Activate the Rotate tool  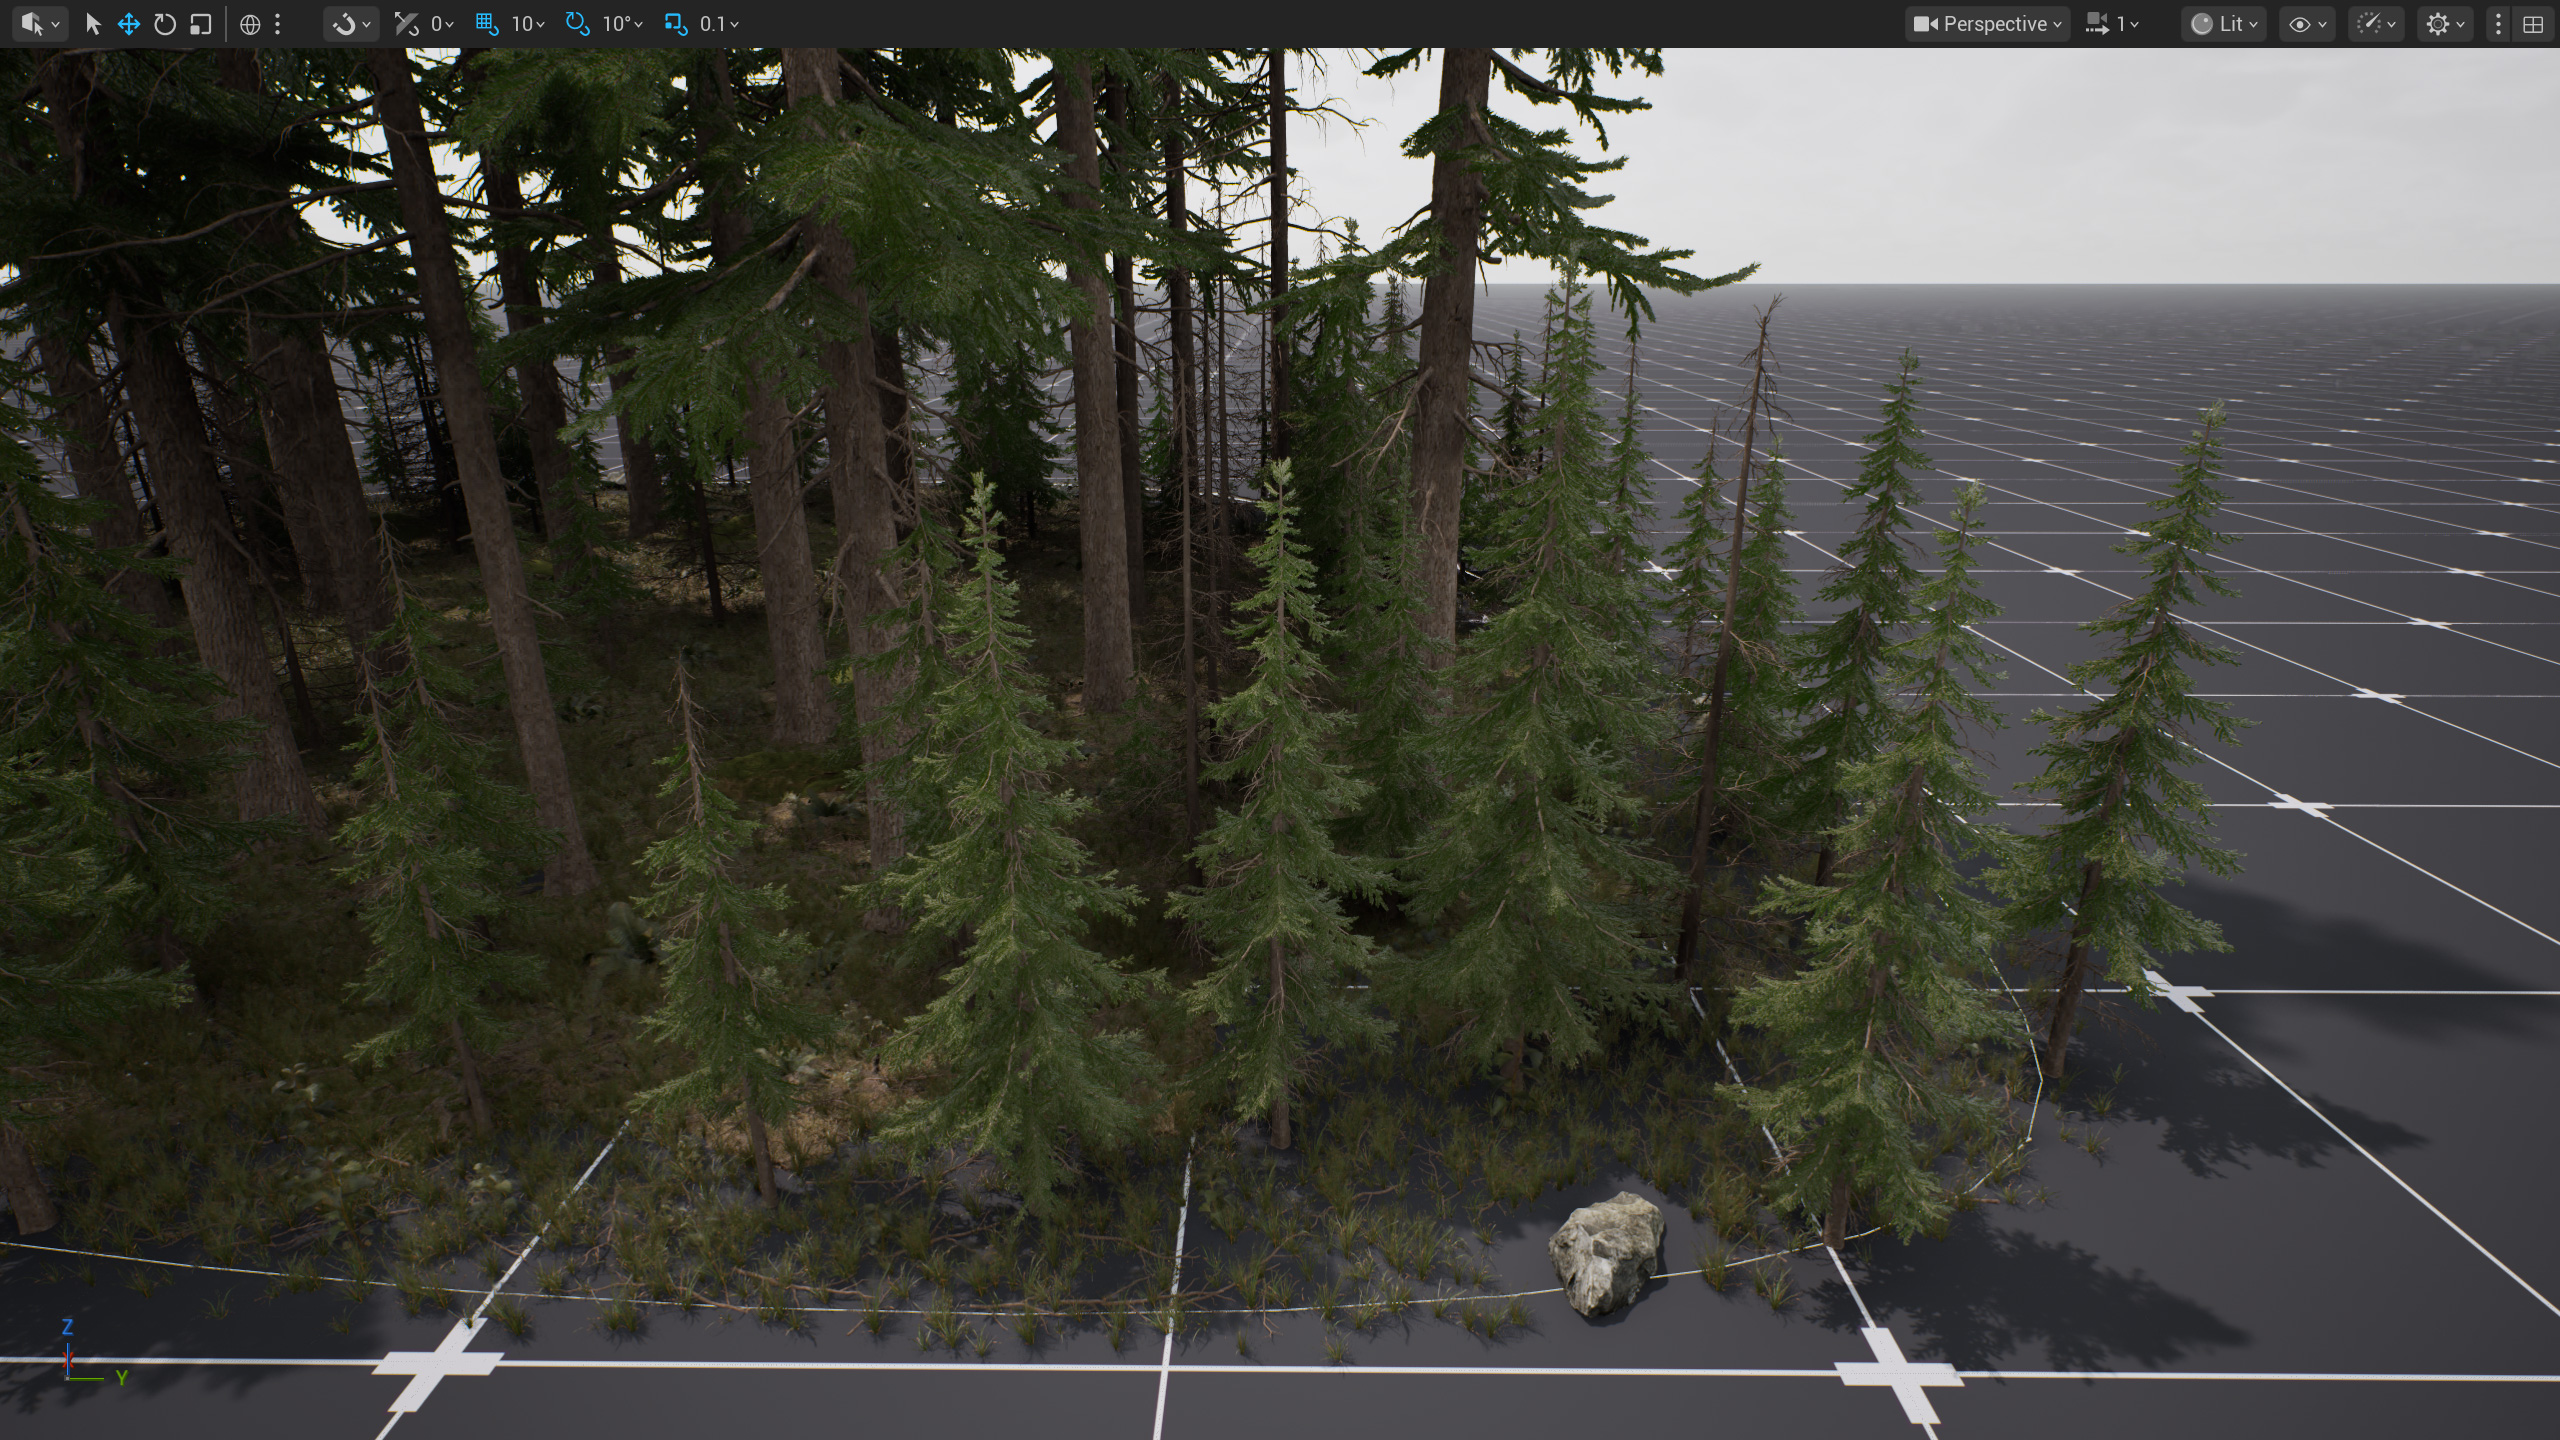click(x=165, y=24)
